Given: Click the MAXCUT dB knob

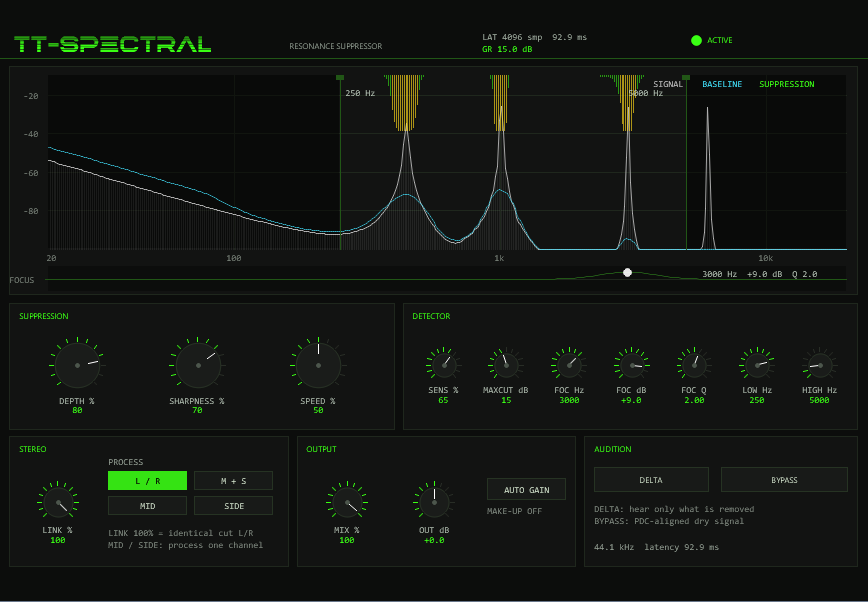Looking at the screenshot, I should [x=506, y=366].
